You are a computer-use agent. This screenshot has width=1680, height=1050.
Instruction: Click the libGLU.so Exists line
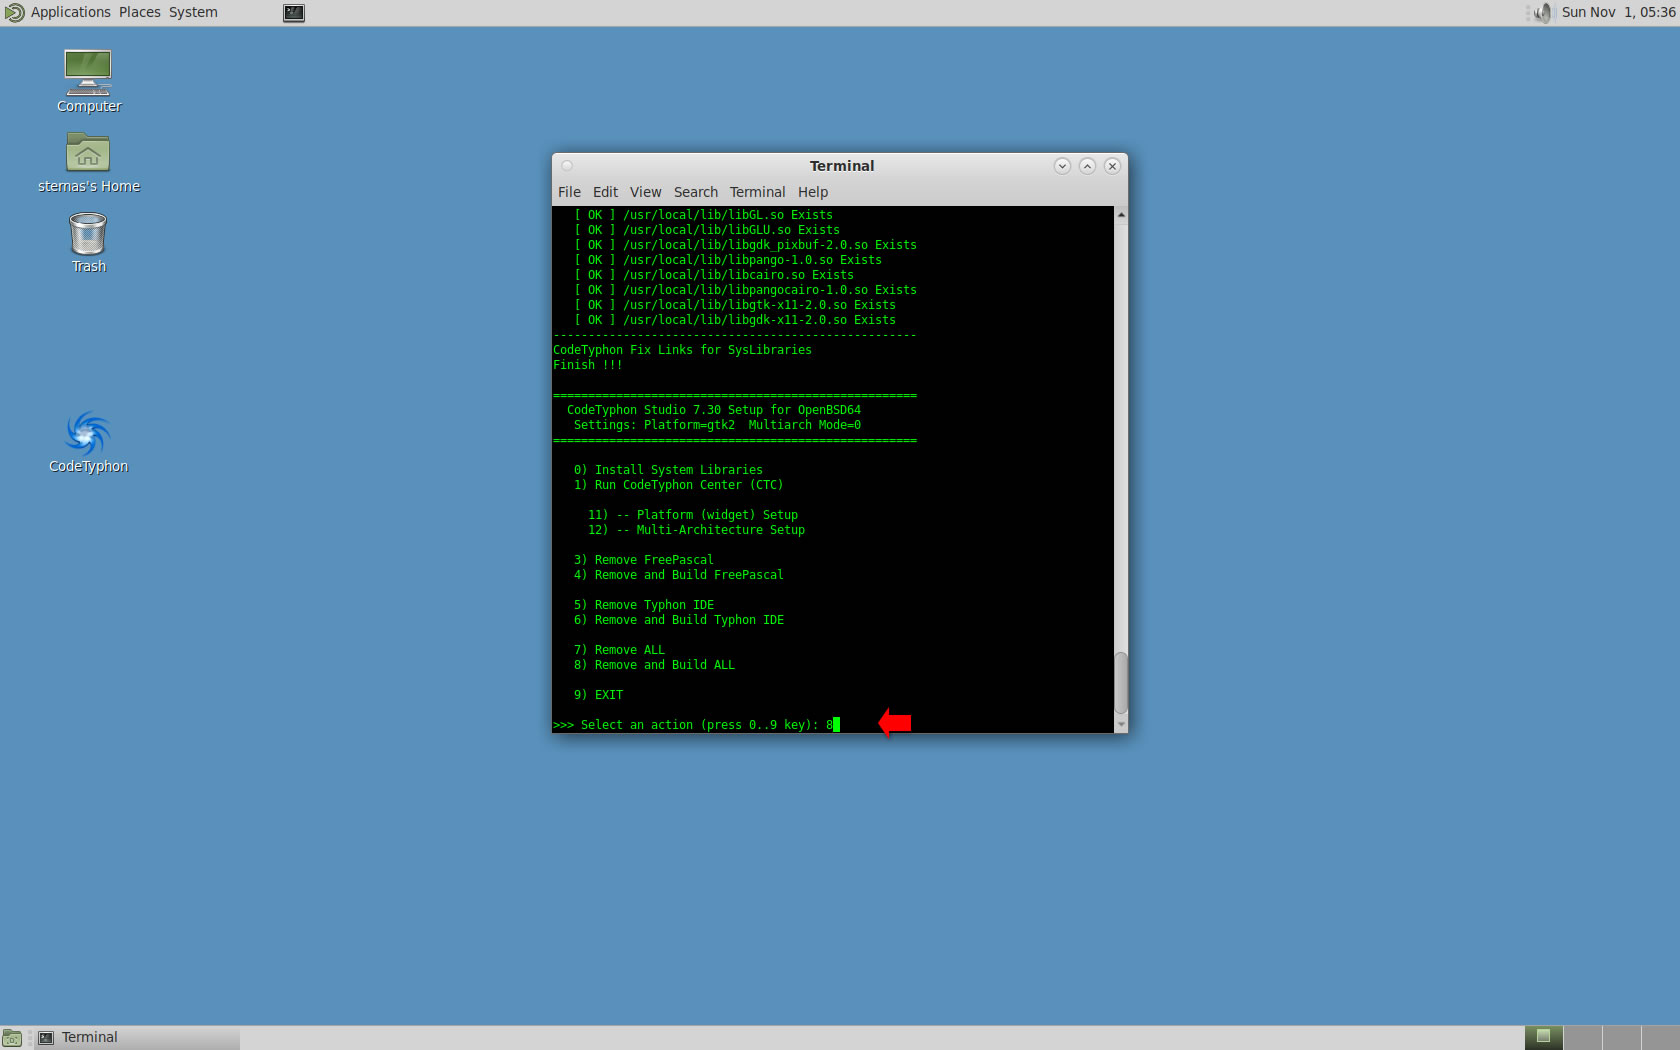pos(707,230)
